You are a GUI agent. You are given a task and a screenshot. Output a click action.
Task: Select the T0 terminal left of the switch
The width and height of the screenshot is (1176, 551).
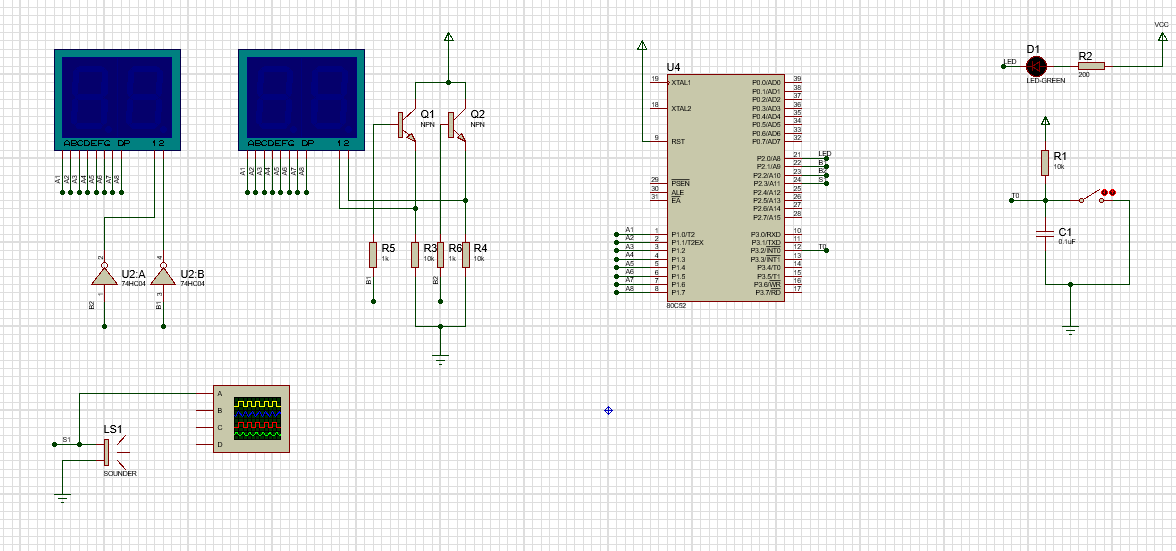point(1010,200)
